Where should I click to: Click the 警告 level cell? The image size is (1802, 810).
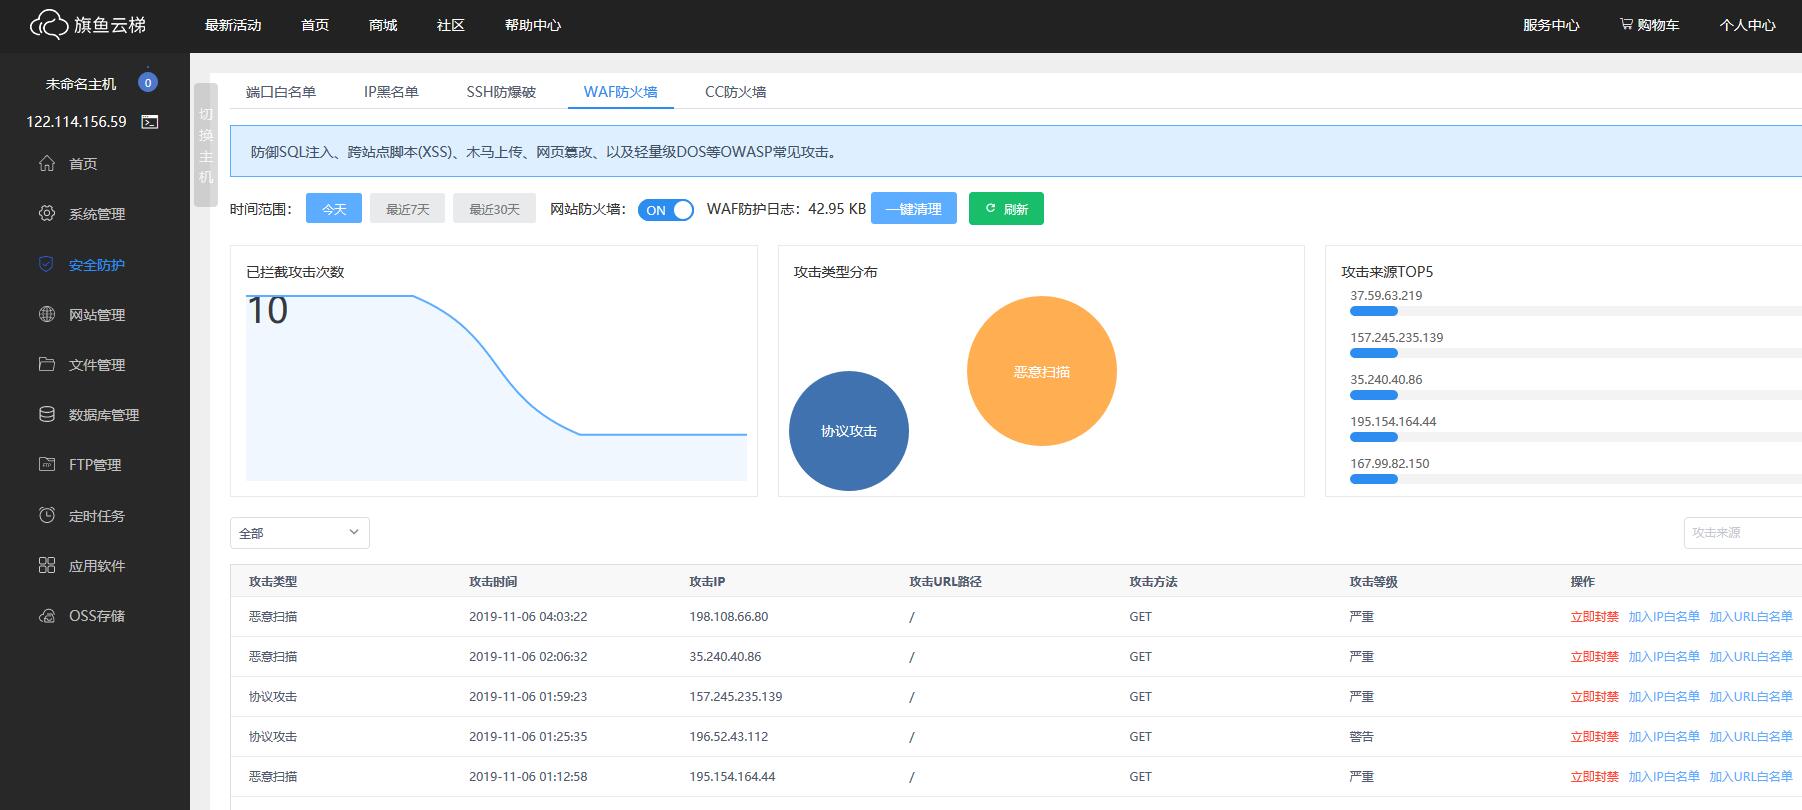coord(1361,737)
